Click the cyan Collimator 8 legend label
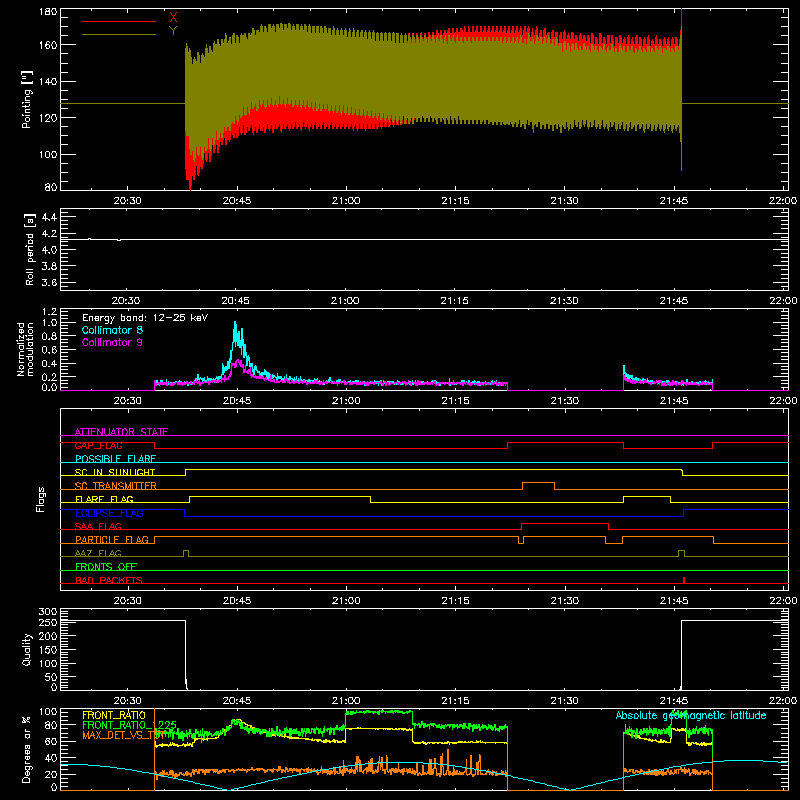The width and height of the screenshot is (800, 800). (x=112, y=330)
